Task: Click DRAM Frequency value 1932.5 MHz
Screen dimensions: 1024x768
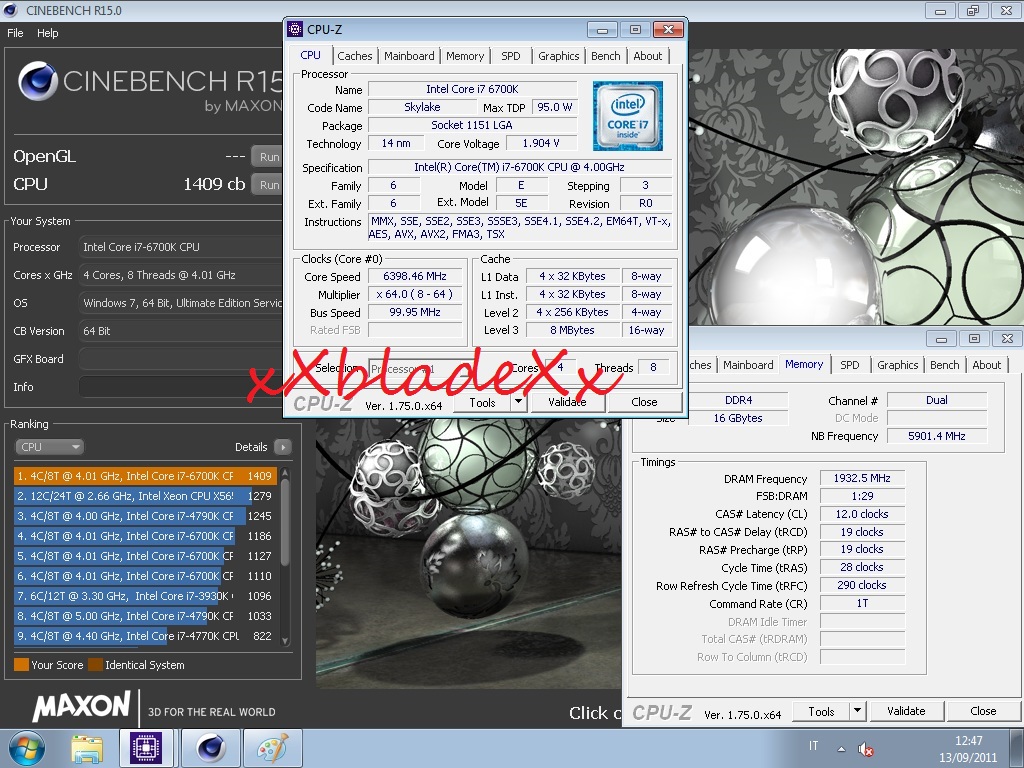Action: [861, 478]
